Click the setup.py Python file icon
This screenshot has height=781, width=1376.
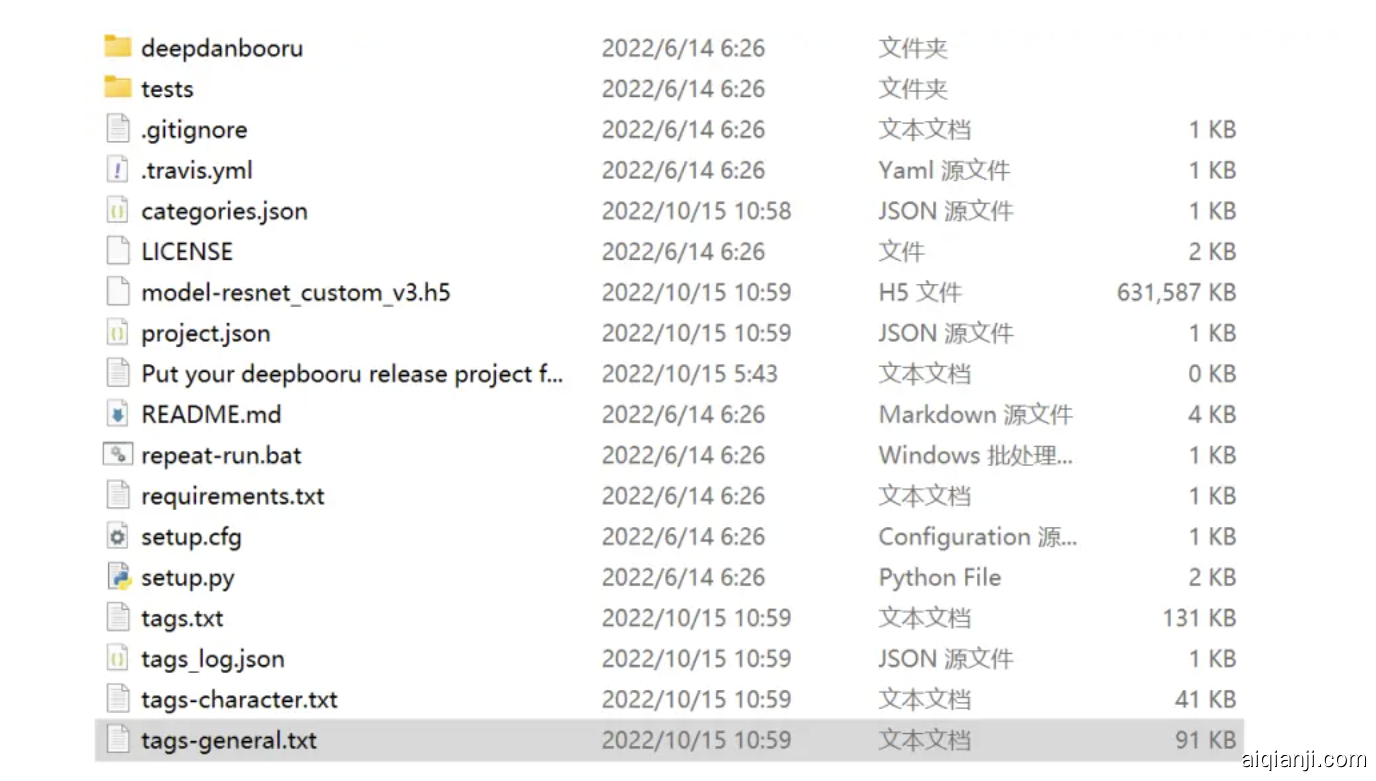[118, 577]
